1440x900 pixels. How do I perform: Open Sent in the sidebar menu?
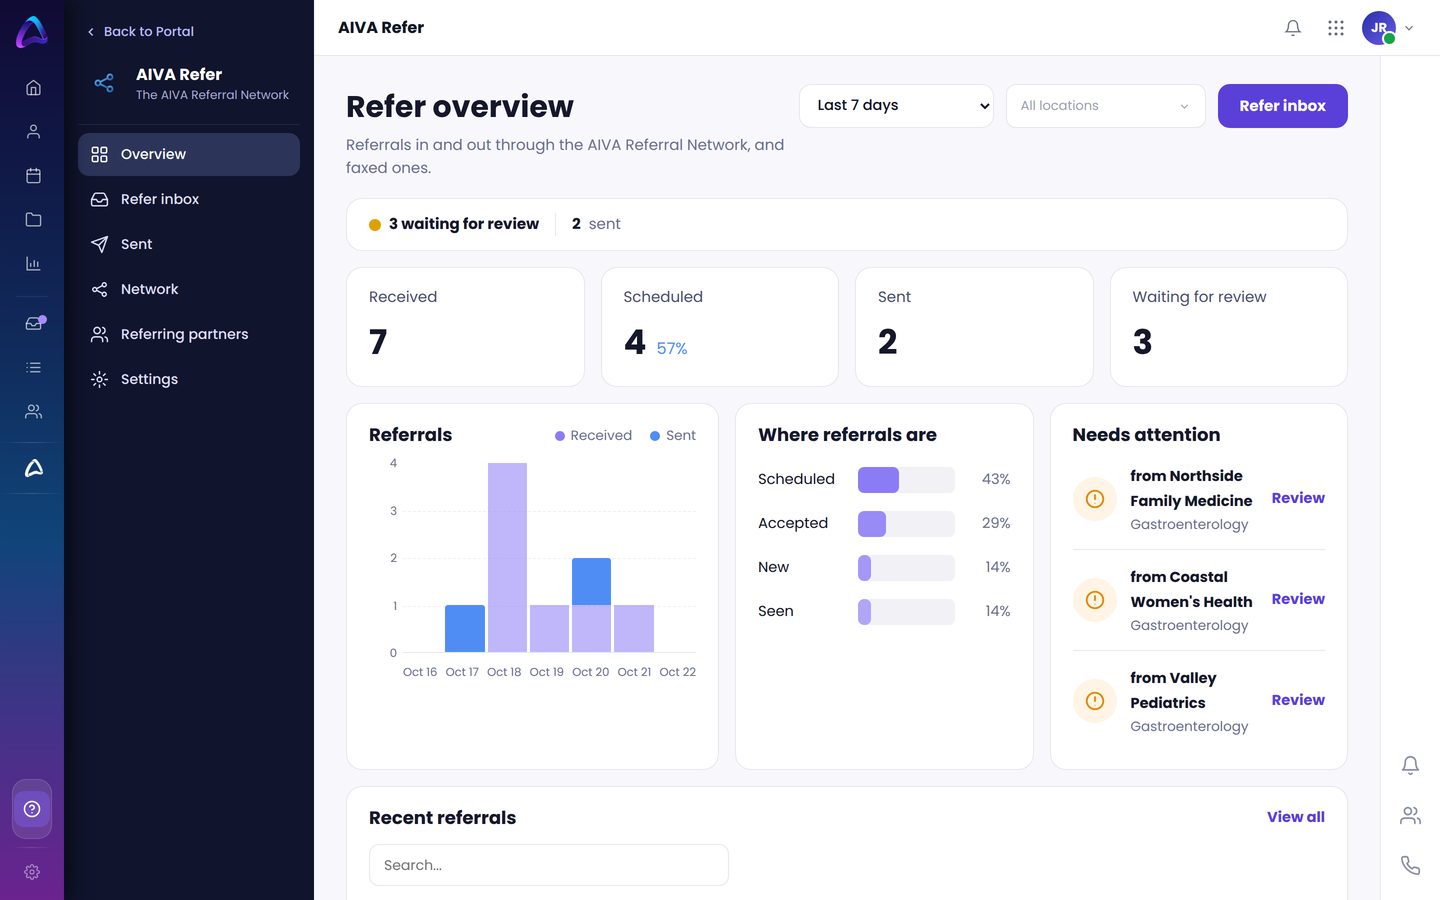(189, 244)
